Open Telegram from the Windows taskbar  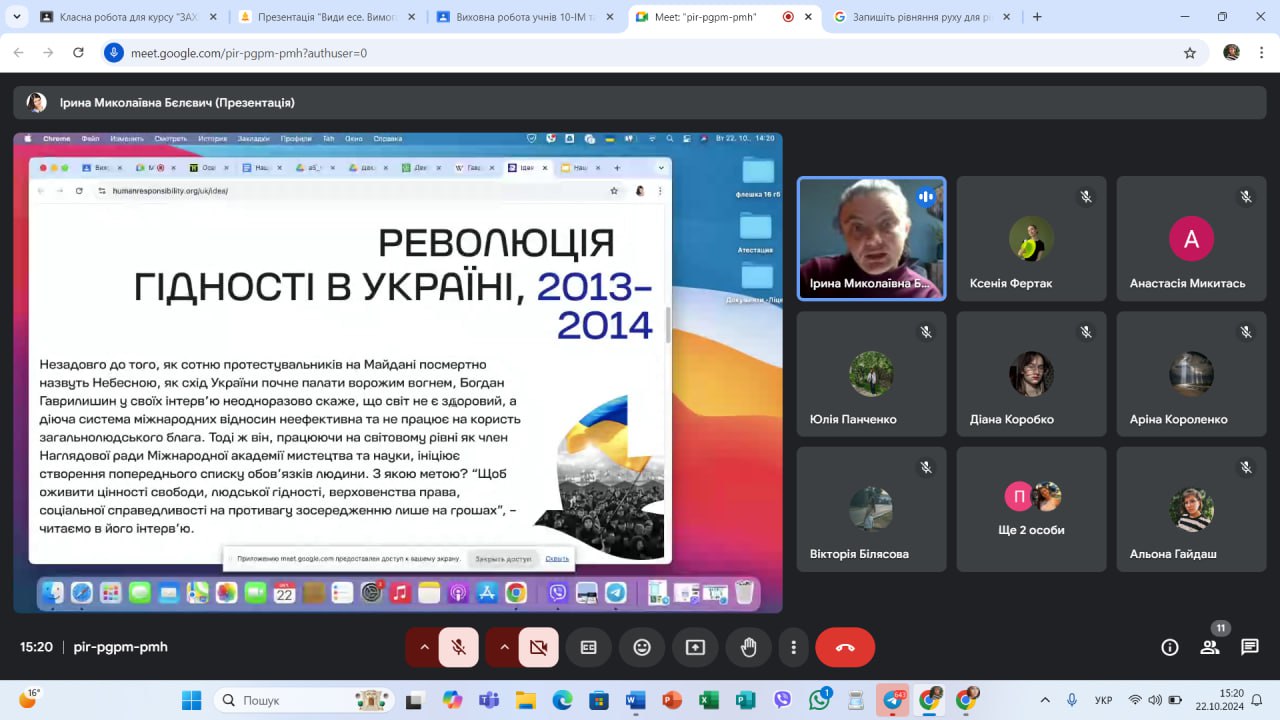pos(892,700)
